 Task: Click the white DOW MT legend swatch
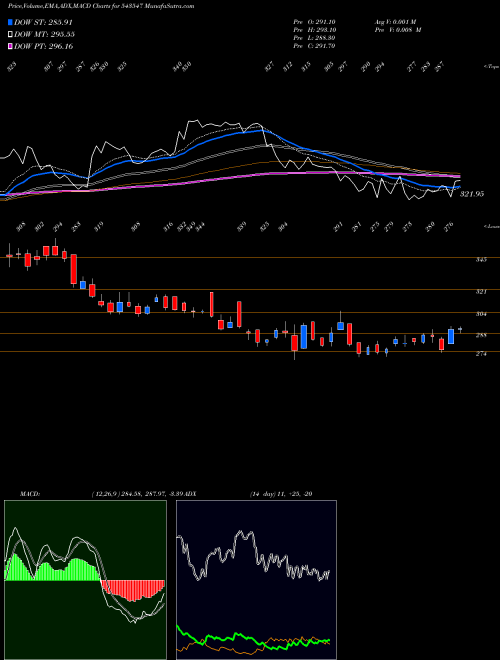tap(10, 34)
